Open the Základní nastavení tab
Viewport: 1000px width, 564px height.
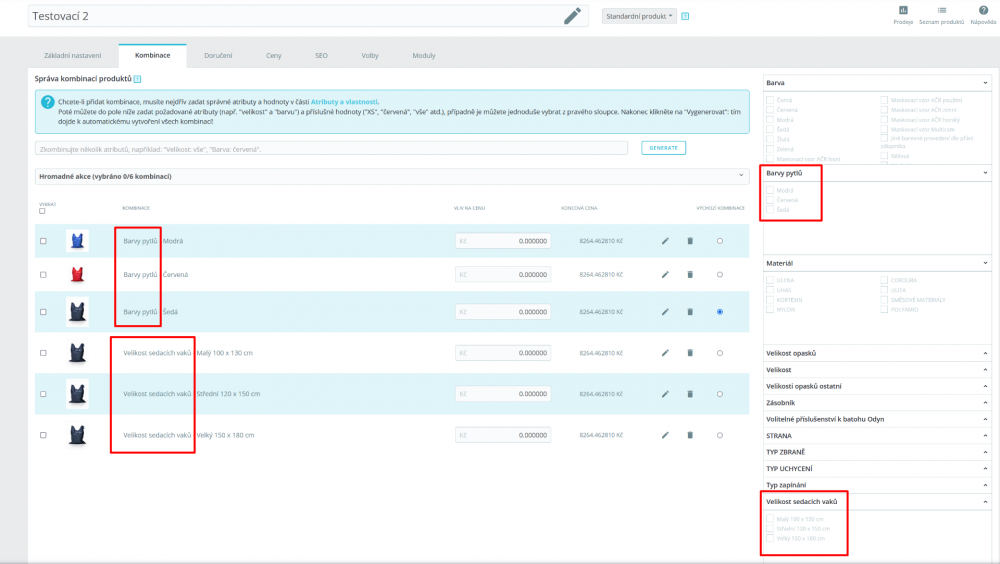[x=73, y=56]
